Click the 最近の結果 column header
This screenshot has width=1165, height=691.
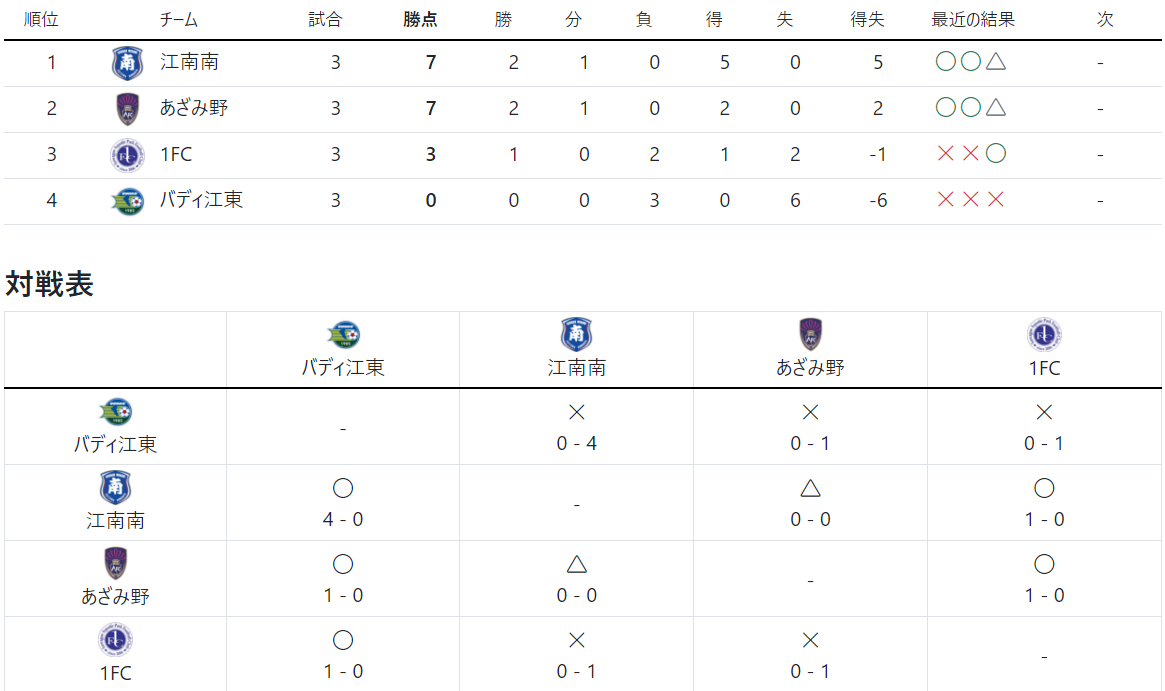pos(973,20)
